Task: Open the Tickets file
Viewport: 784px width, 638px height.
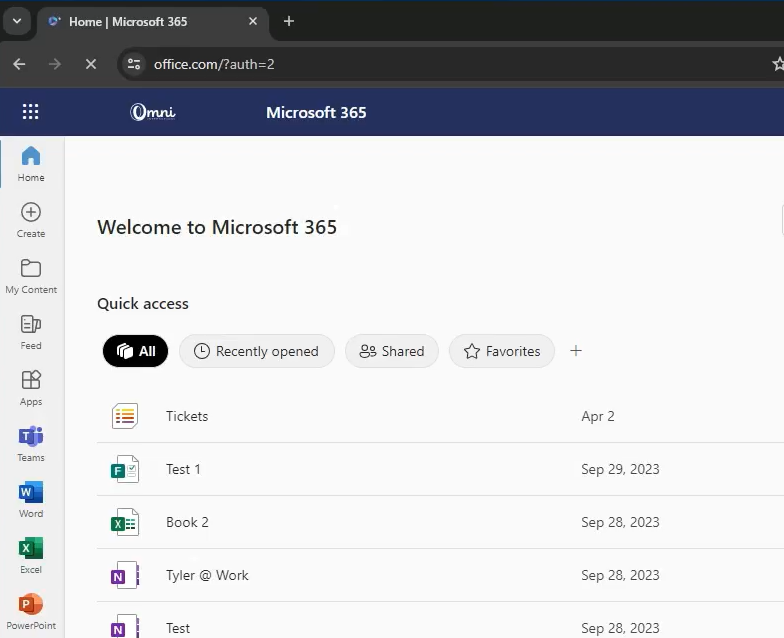Action: [187, 416]
